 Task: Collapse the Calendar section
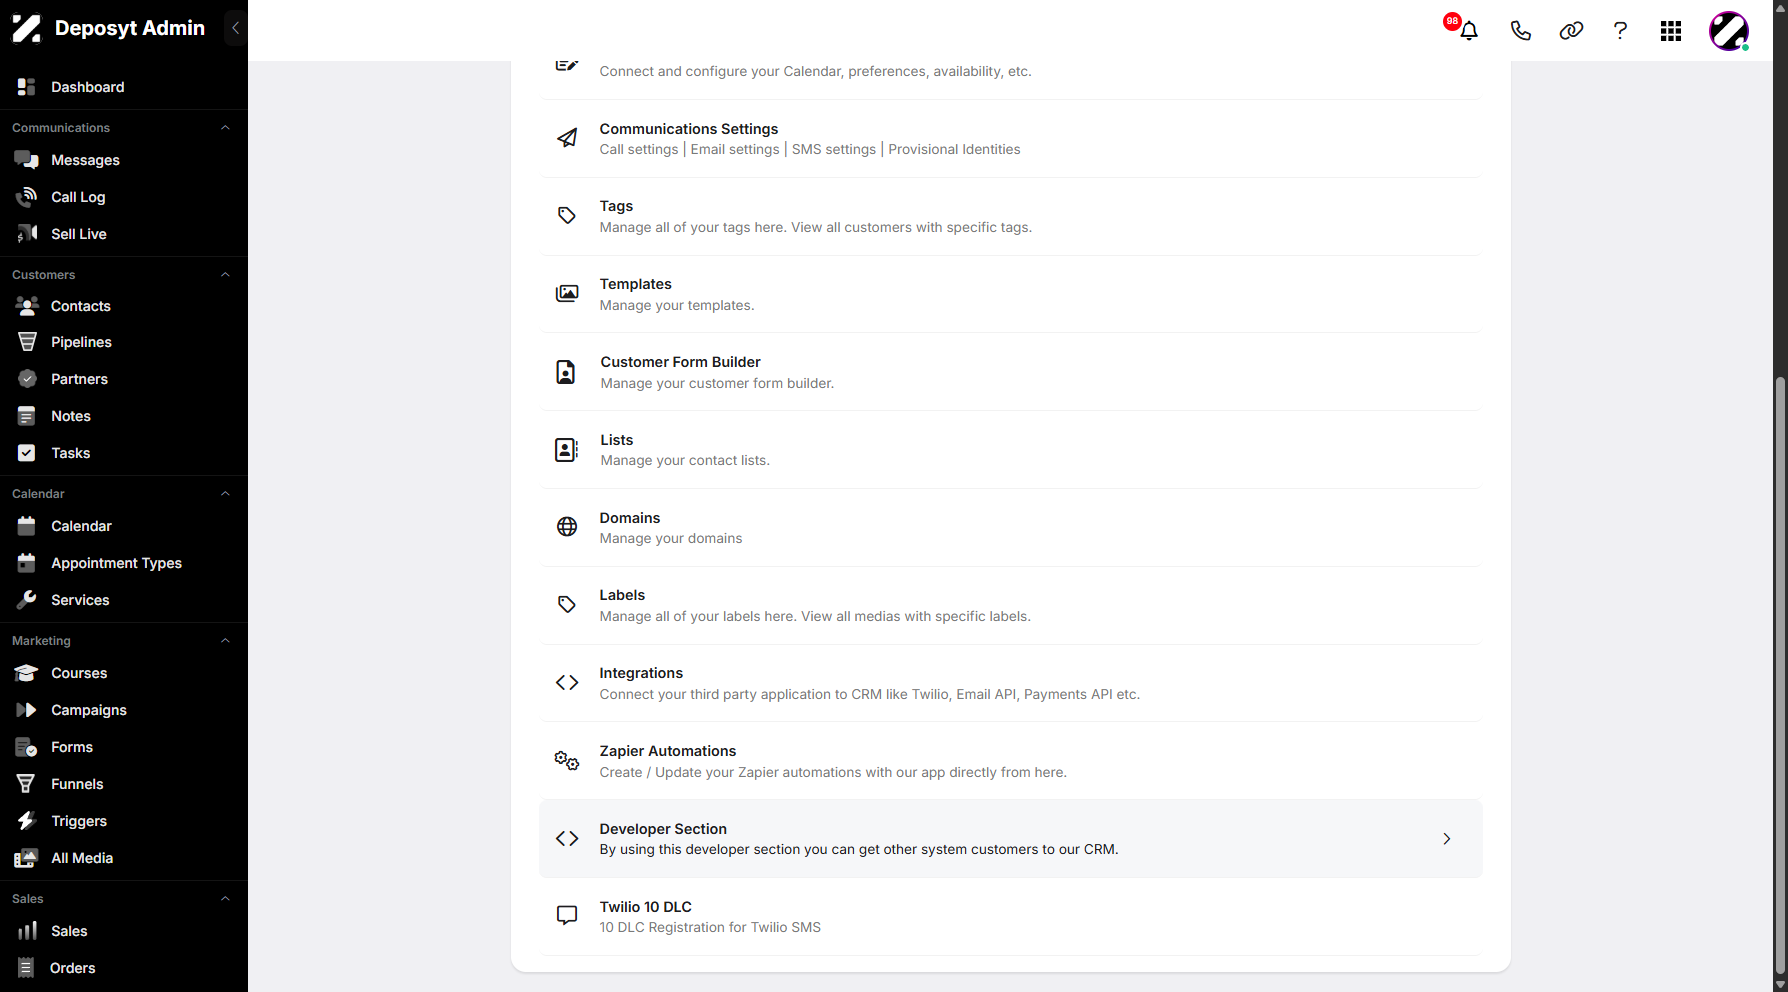(225, 494)
